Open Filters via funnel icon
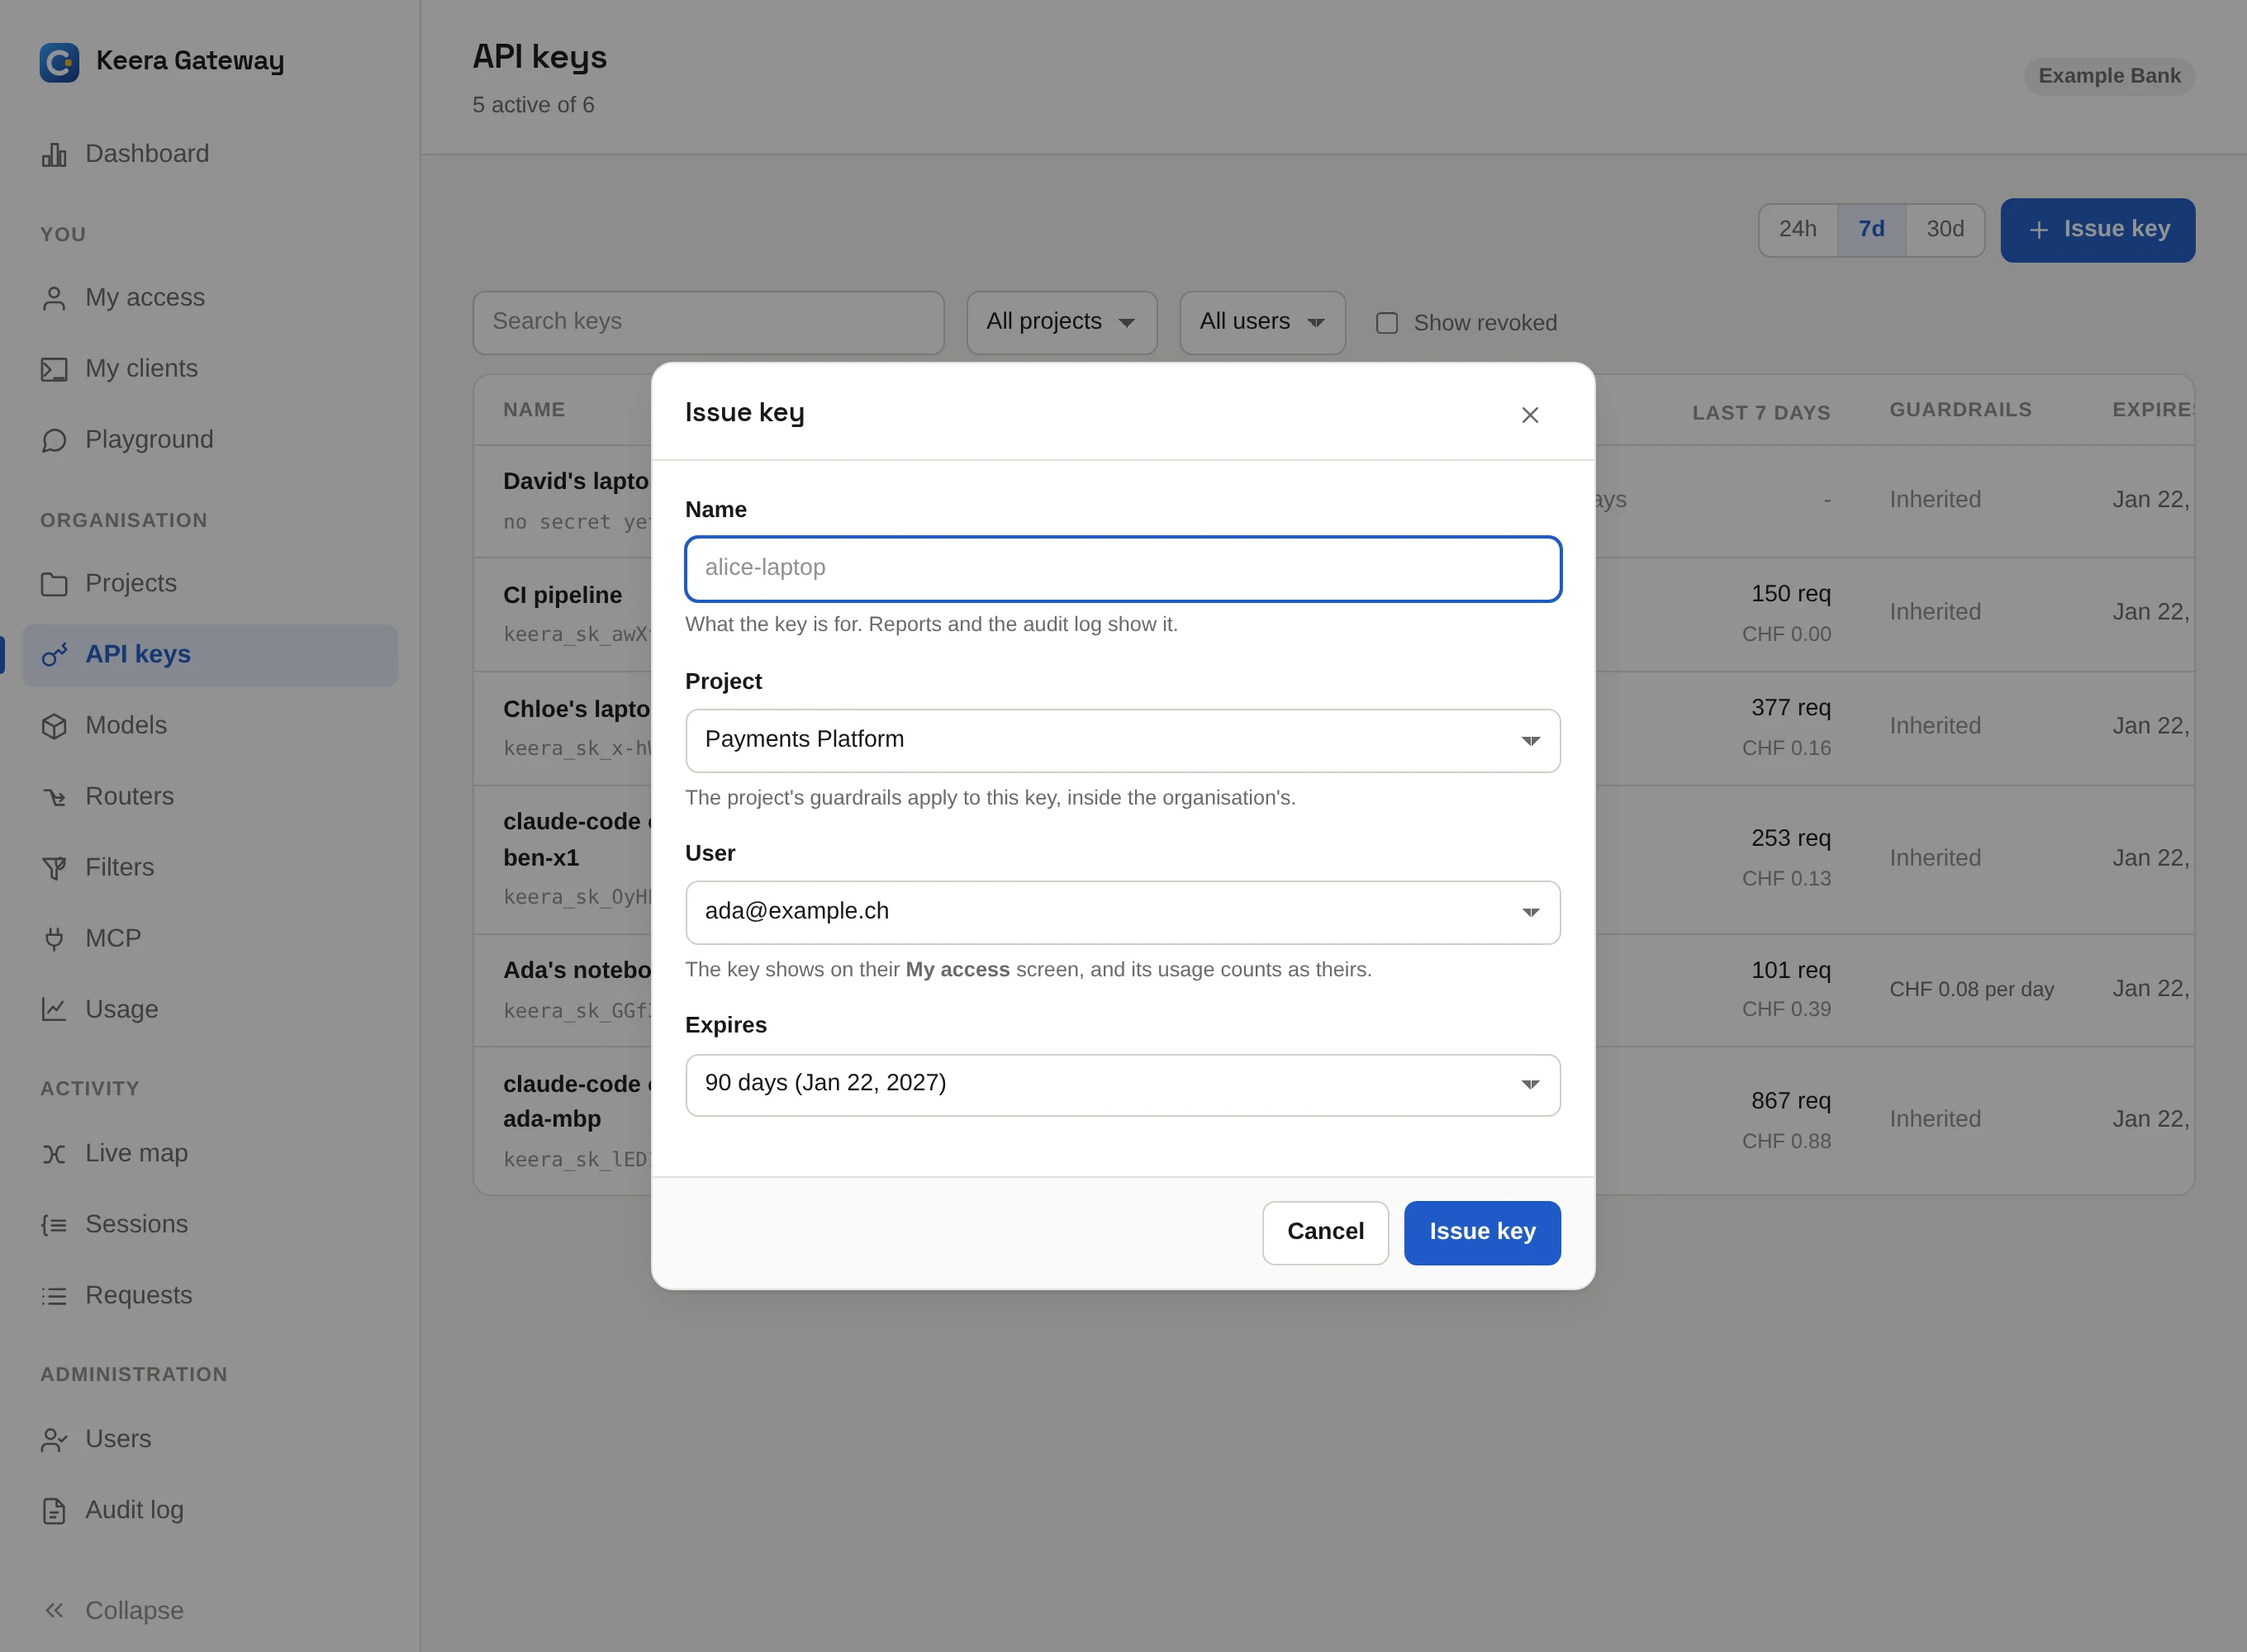This screenshot has height=1652, width=2247. point(54,868)
